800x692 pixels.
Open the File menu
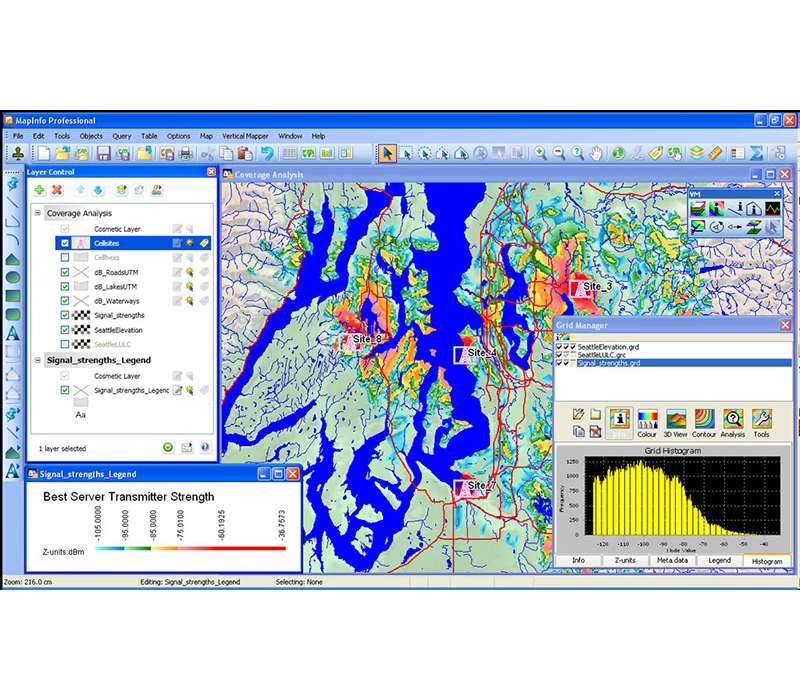tap(18, 136)
